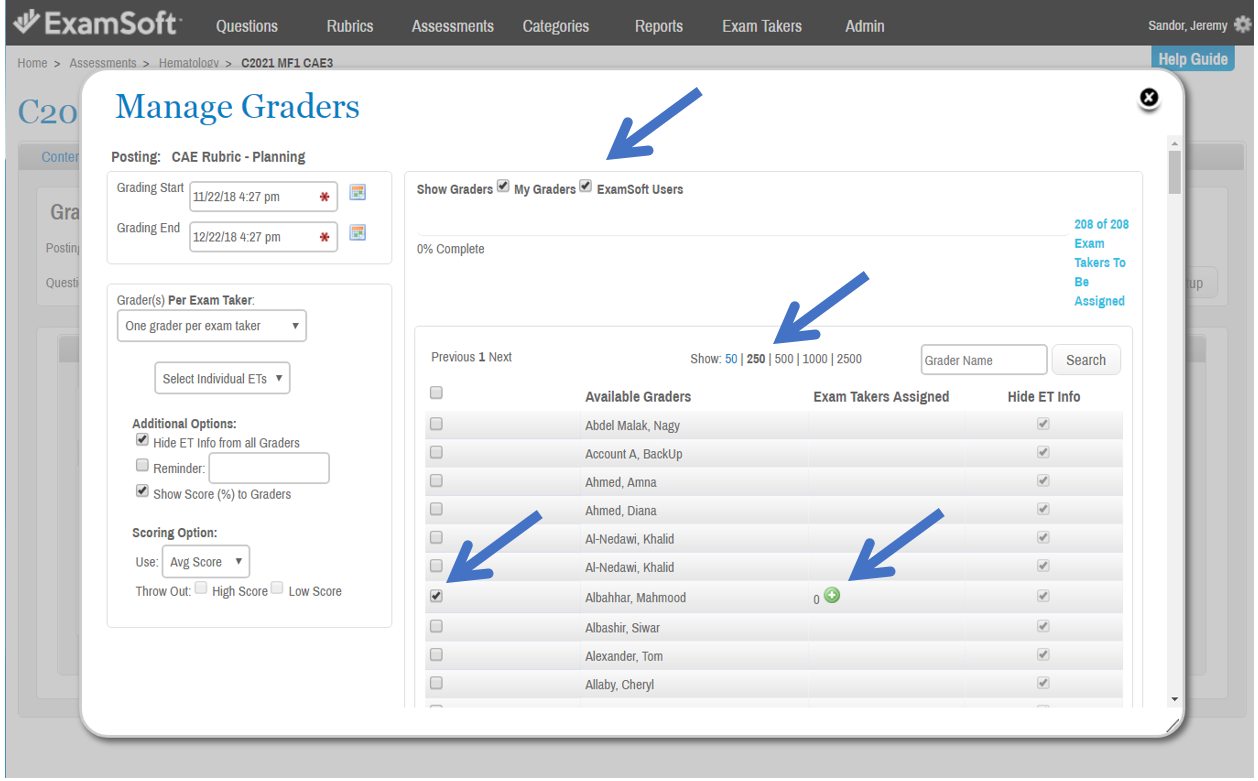Select checkbox for Alexander, Tom

coord(436,655)
